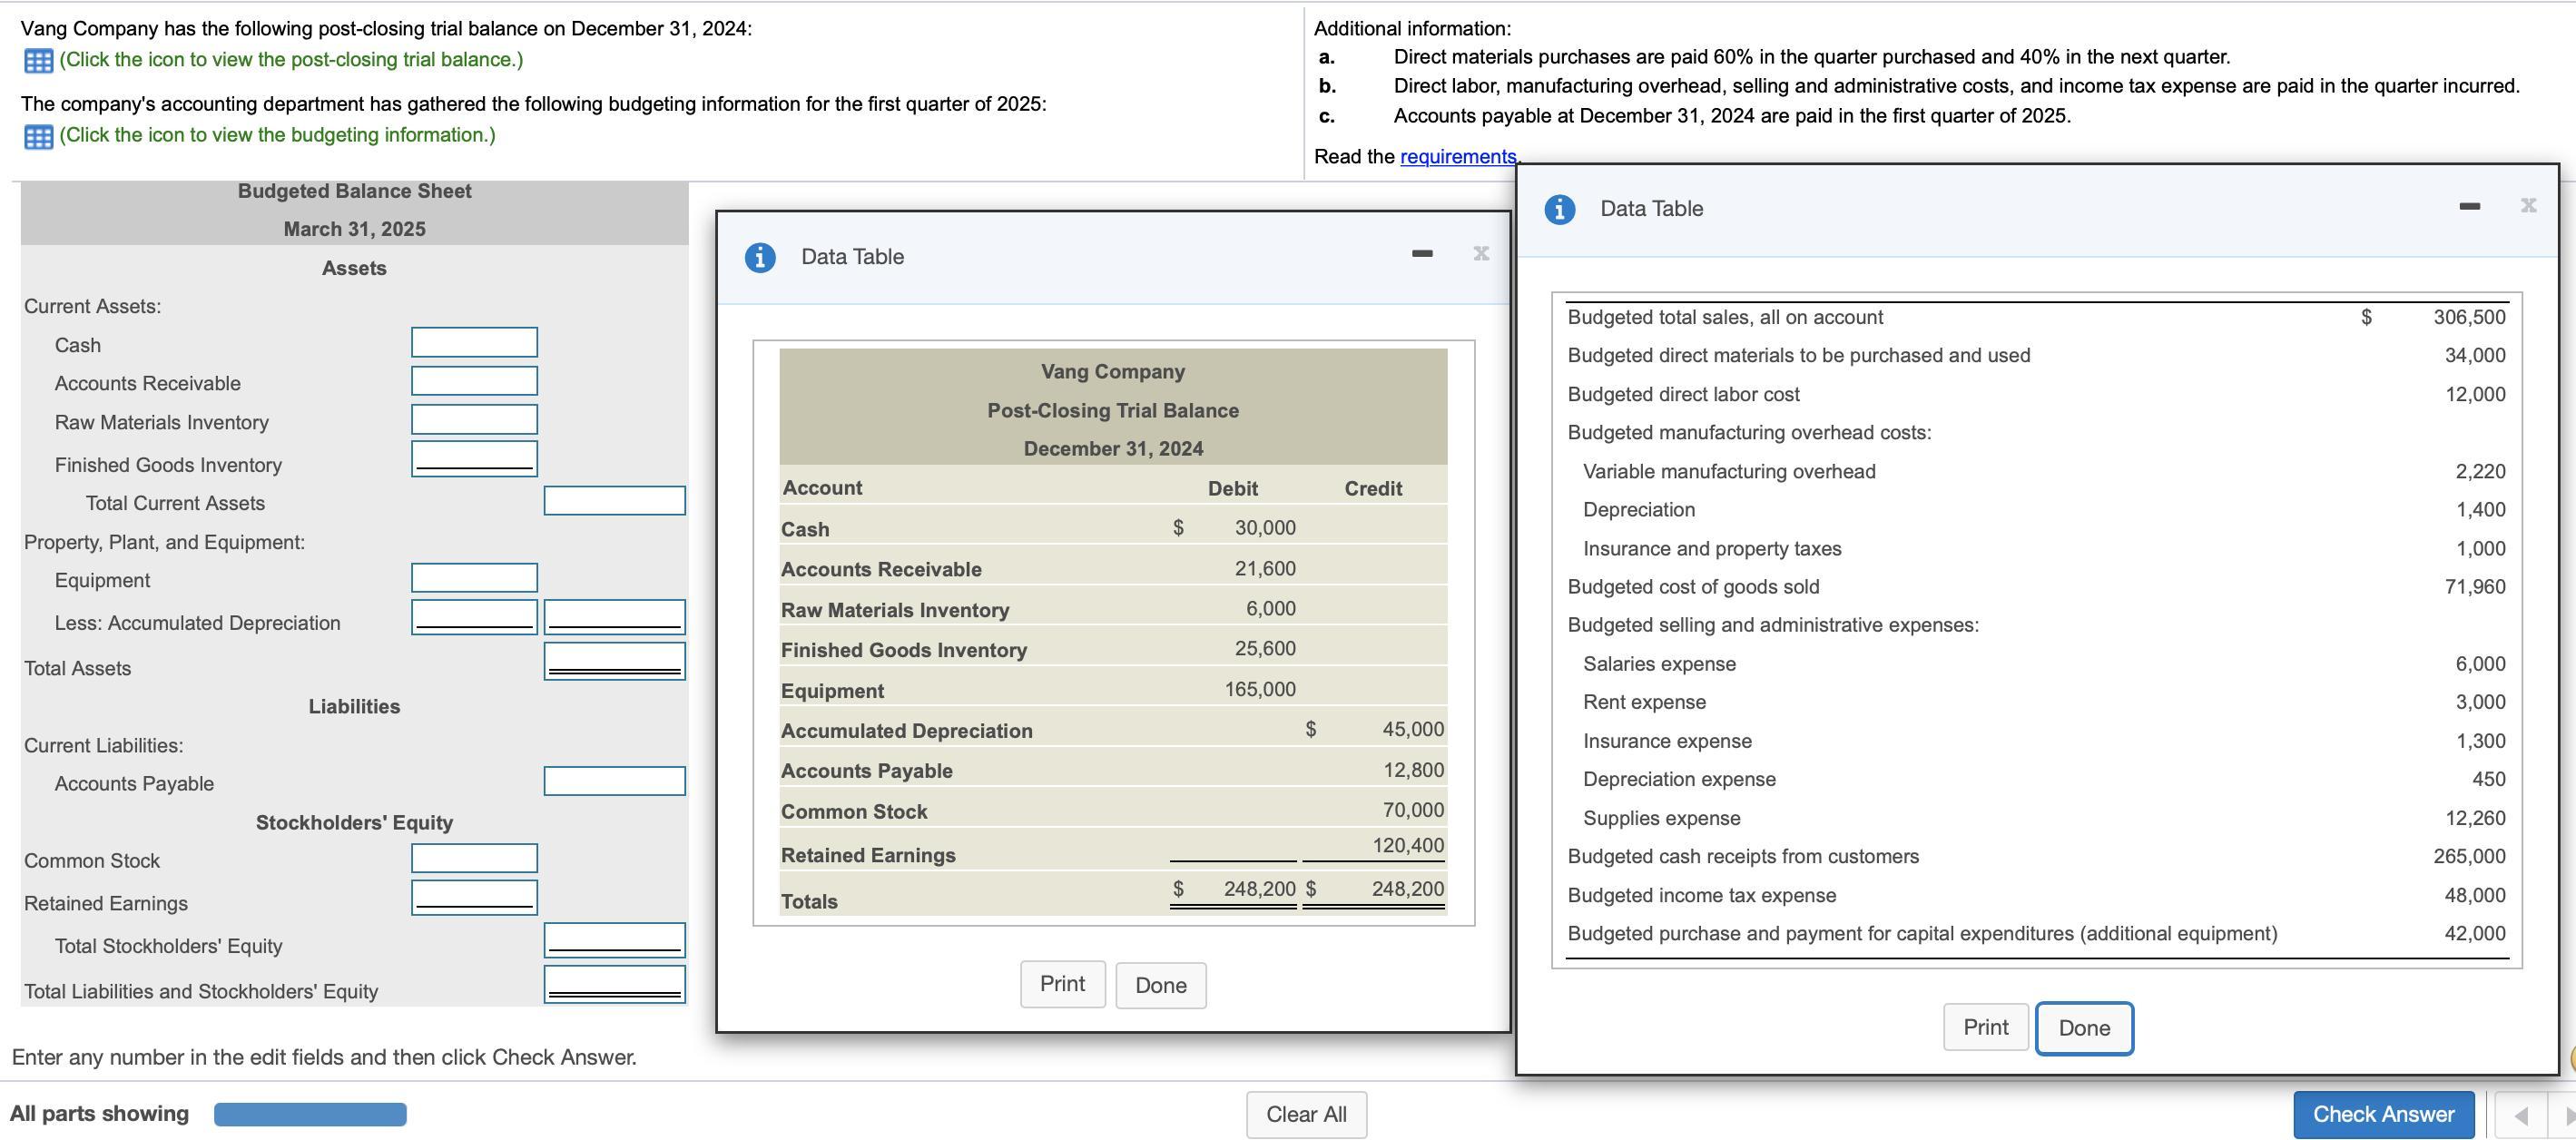Minimize the trial balance Data Table dialog
This screenshot has width=2576, height=1140.
pyautogui.click(x=1422, y=255)
